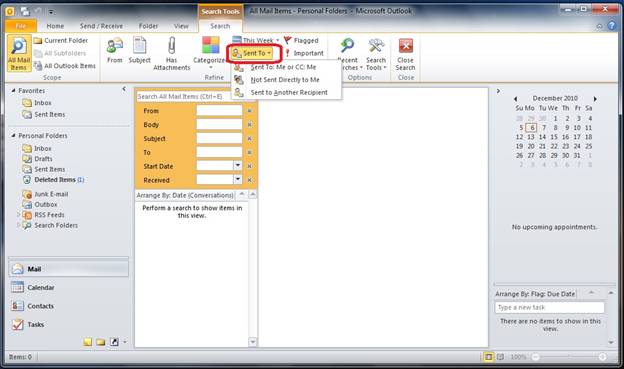
Task: Activate the All Mail Items scope button
Action: pyautogui.click(x=19, y=53)
